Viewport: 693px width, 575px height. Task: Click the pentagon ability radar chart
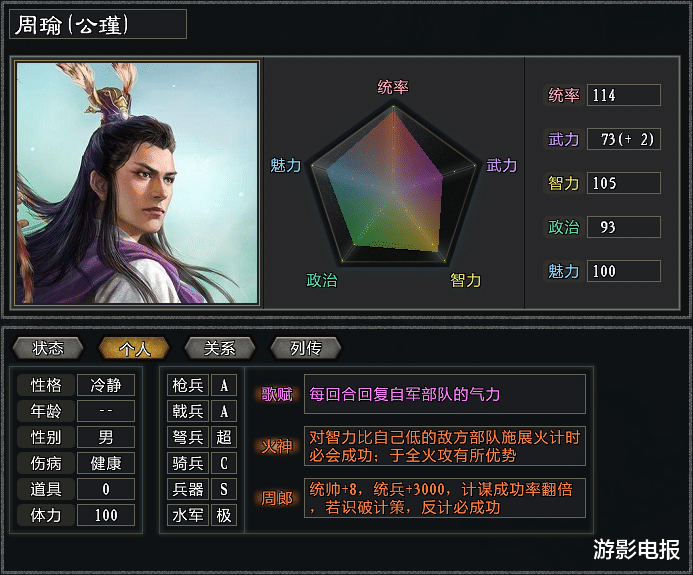[x=393, y=186]
